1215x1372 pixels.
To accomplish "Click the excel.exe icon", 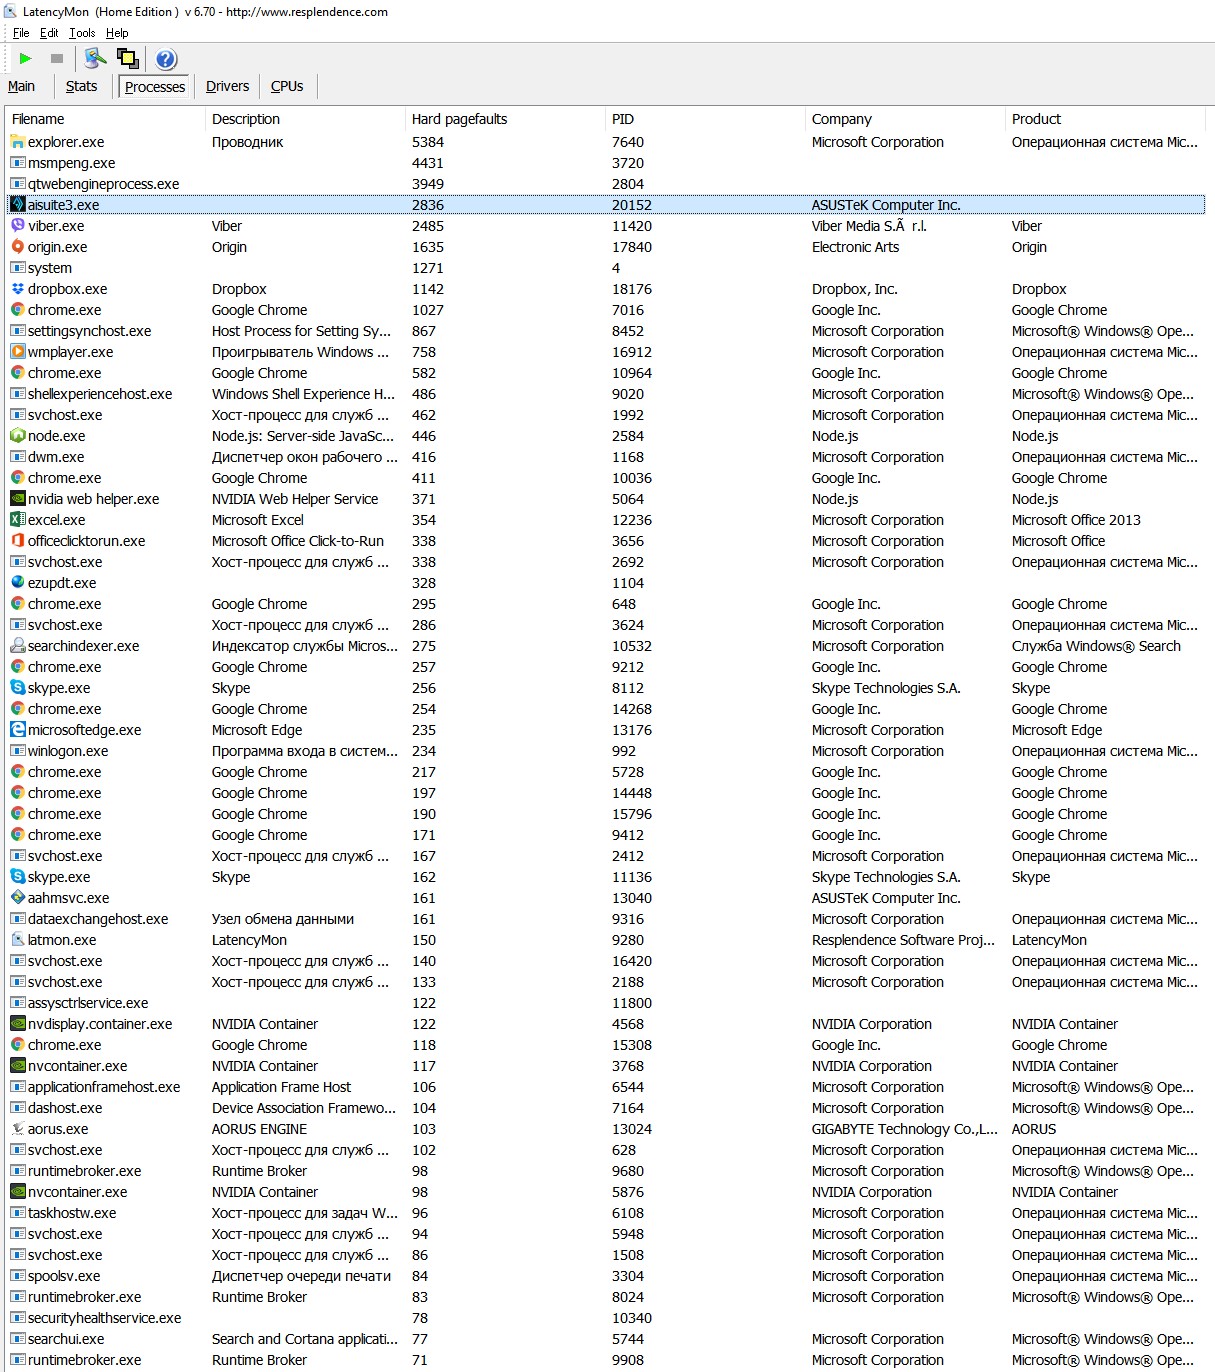I will click(x=18, y=520).
